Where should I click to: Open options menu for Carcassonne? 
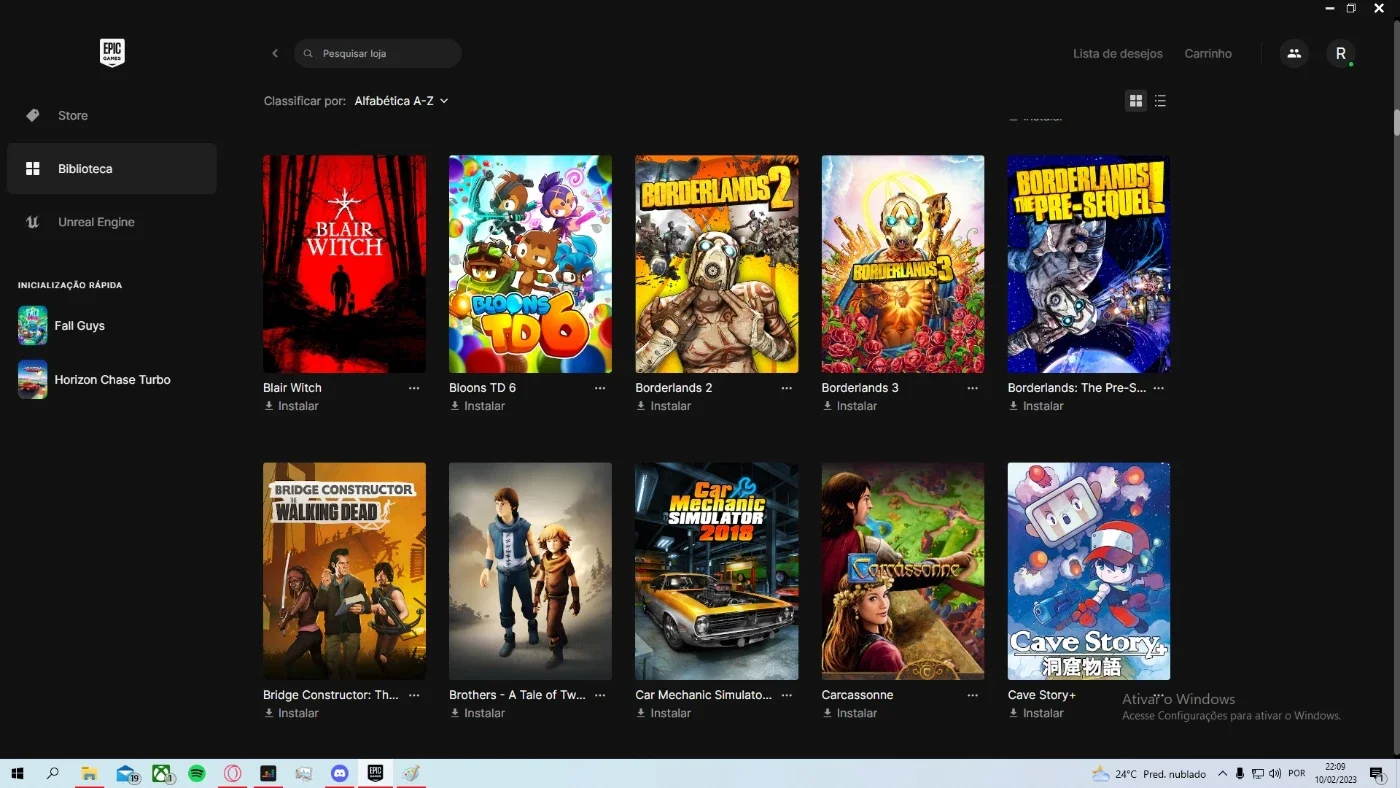click(x=972, y=695)
